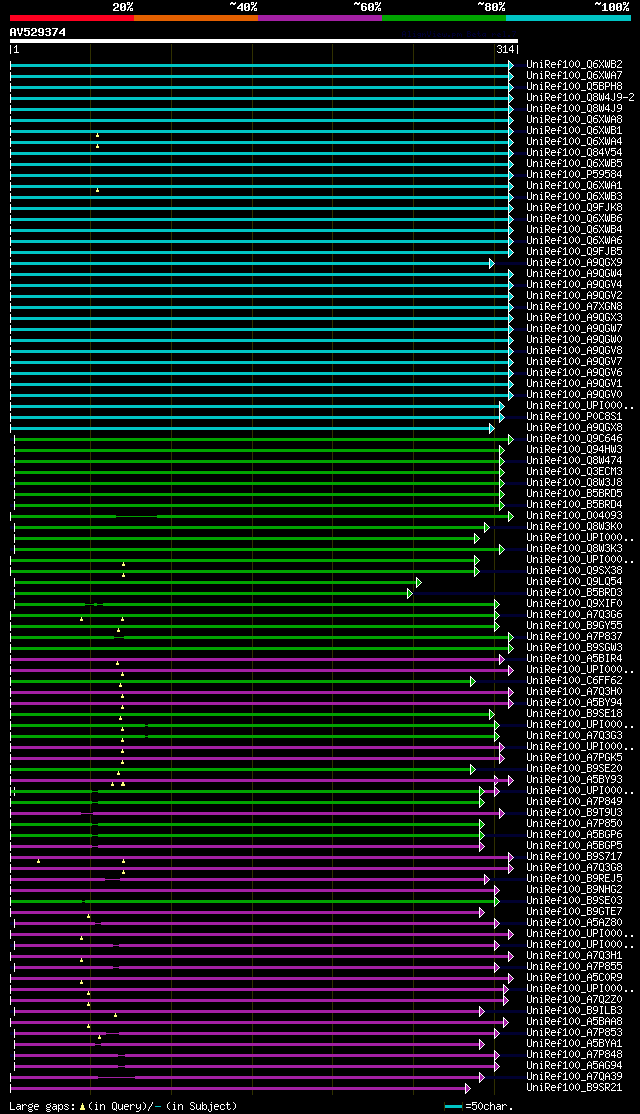Select the UniRef100_B9T9U3 label
Image resolution: width=640 pixels, height=1114 pixels.
click(574, 813)
